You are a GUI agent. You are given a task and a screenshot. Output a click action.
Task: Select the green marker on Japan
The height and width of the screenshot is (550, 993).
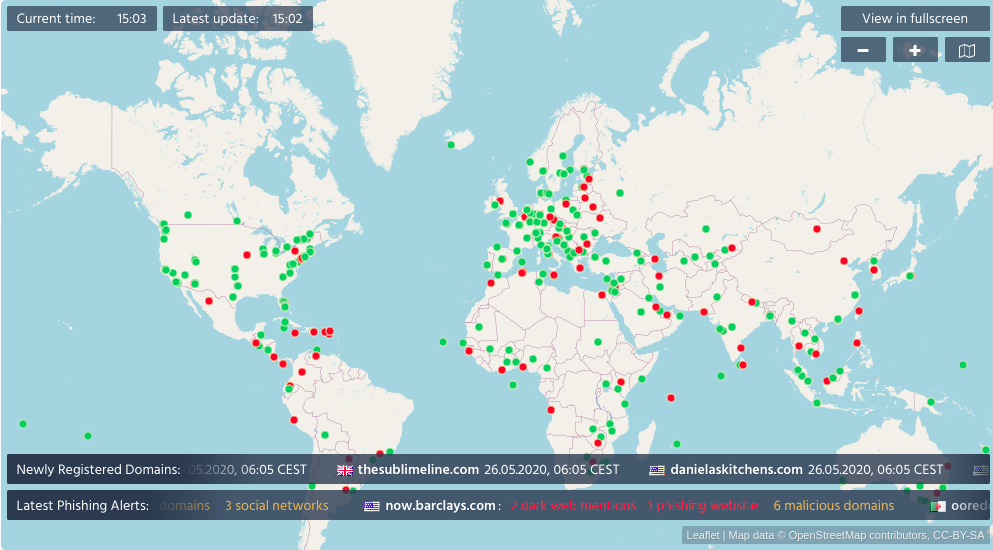pyautogui.click(x=910, y=276)
